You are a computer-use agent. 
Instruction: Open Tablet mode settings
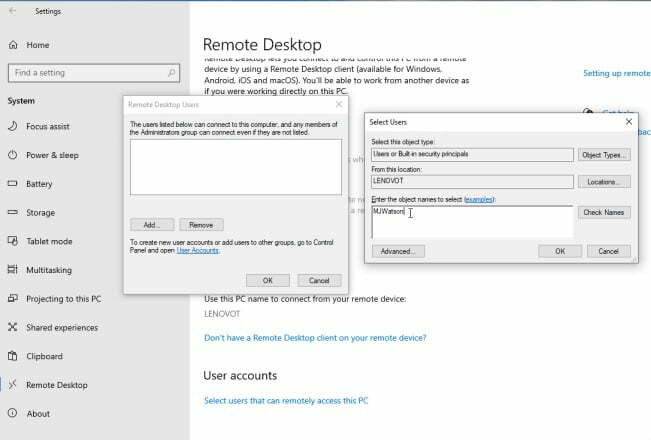pyautogui.click(x=49, y=241)
